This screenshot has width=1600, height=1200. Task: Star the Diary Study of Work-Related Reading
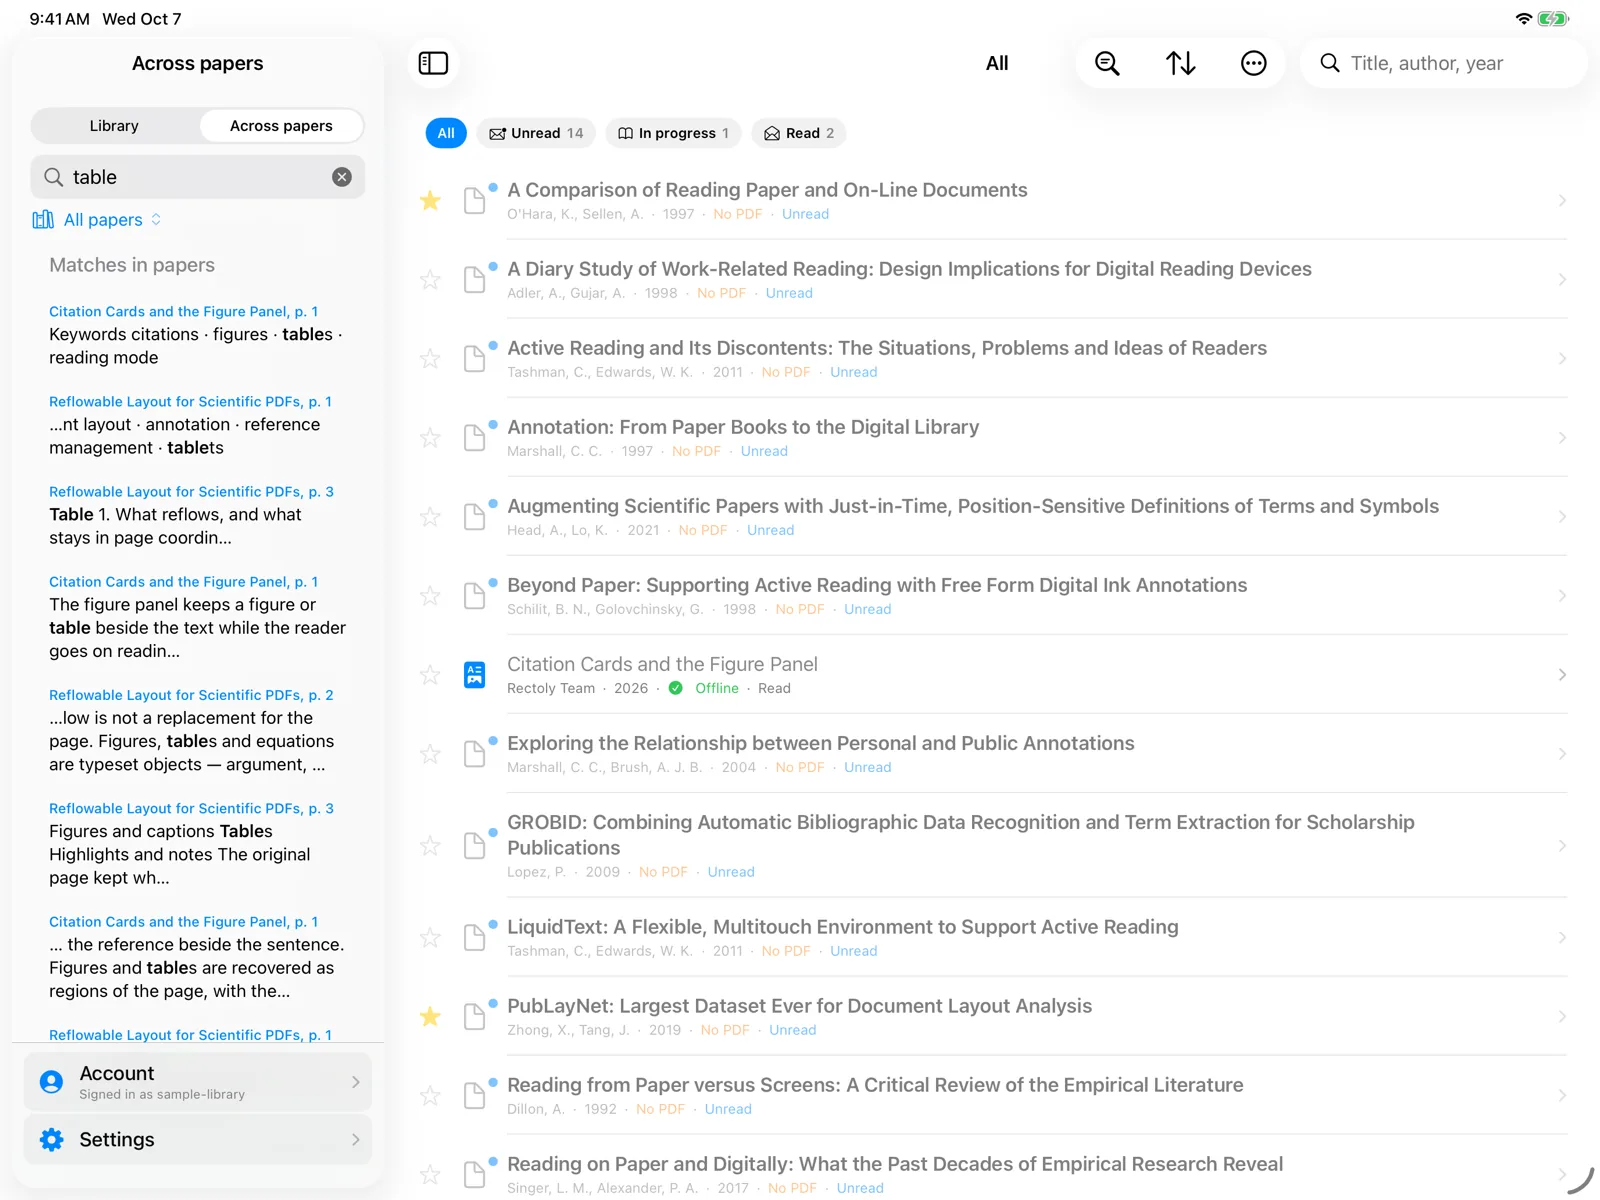tap(430, 280)
